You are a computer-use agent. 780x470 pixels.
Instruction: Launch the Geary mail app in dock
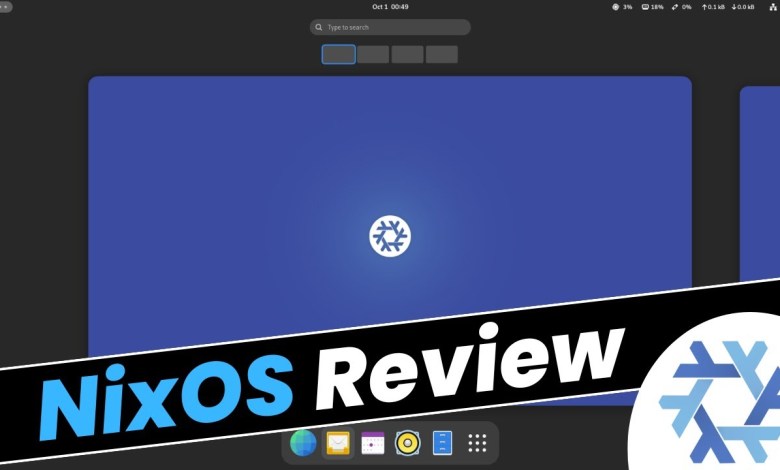point(338,443)
